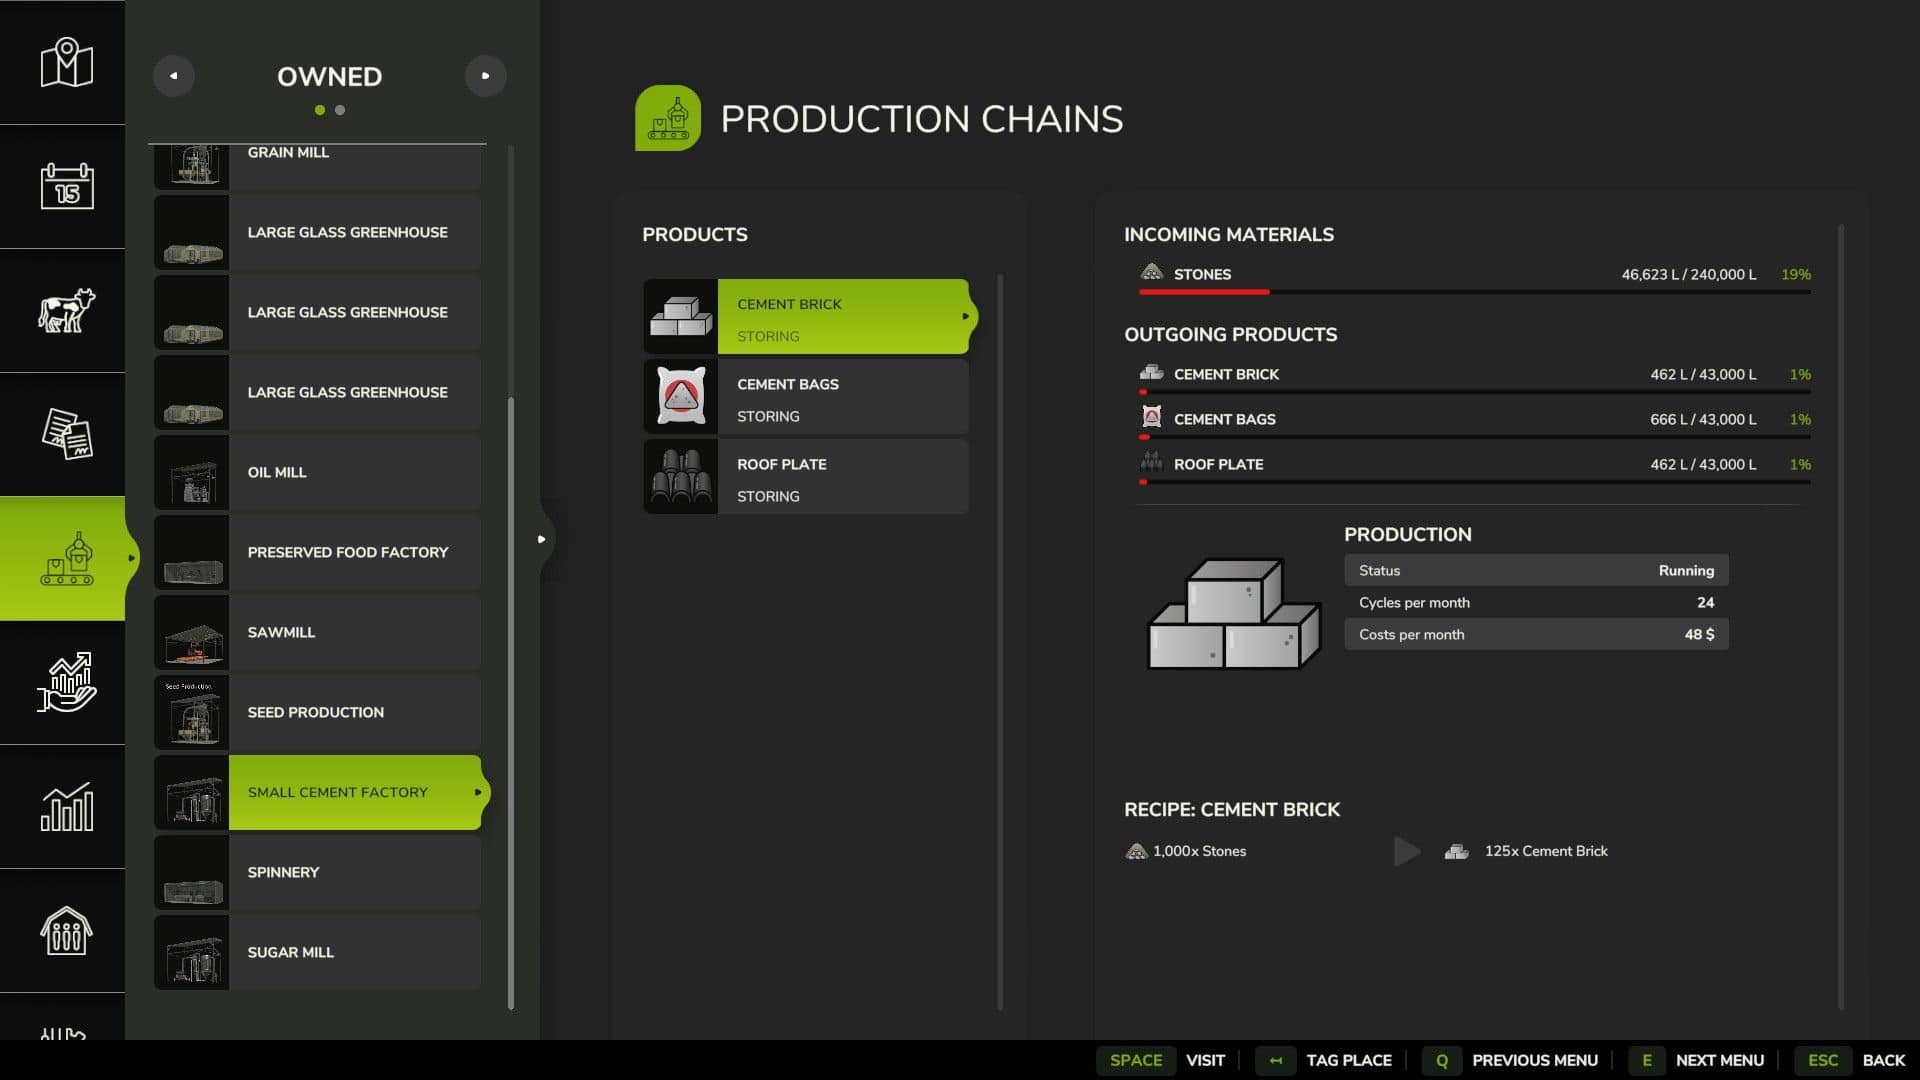
Task: Switch to previous owned category with left arrow
Action: point(174,76)
